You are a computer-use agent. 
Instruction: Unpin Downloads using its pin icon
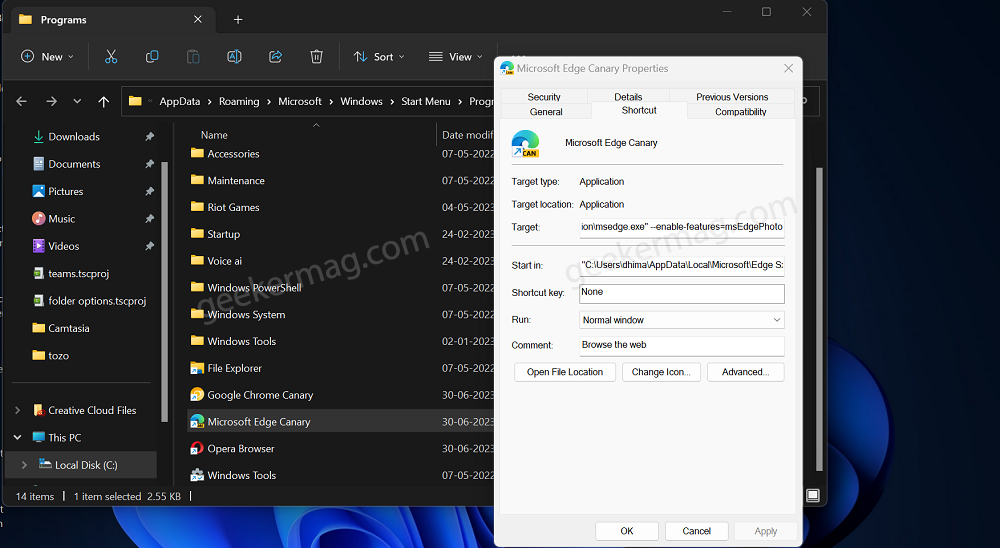(149, 137)
